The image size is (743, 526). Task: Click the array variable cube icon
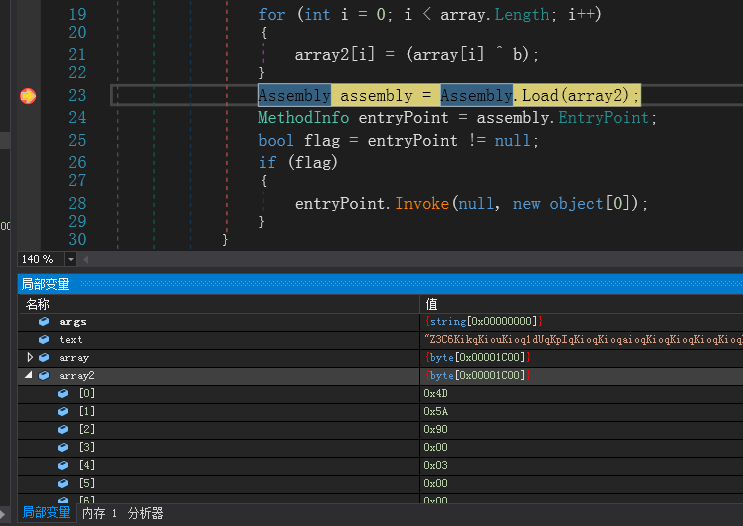coord(44,357)
